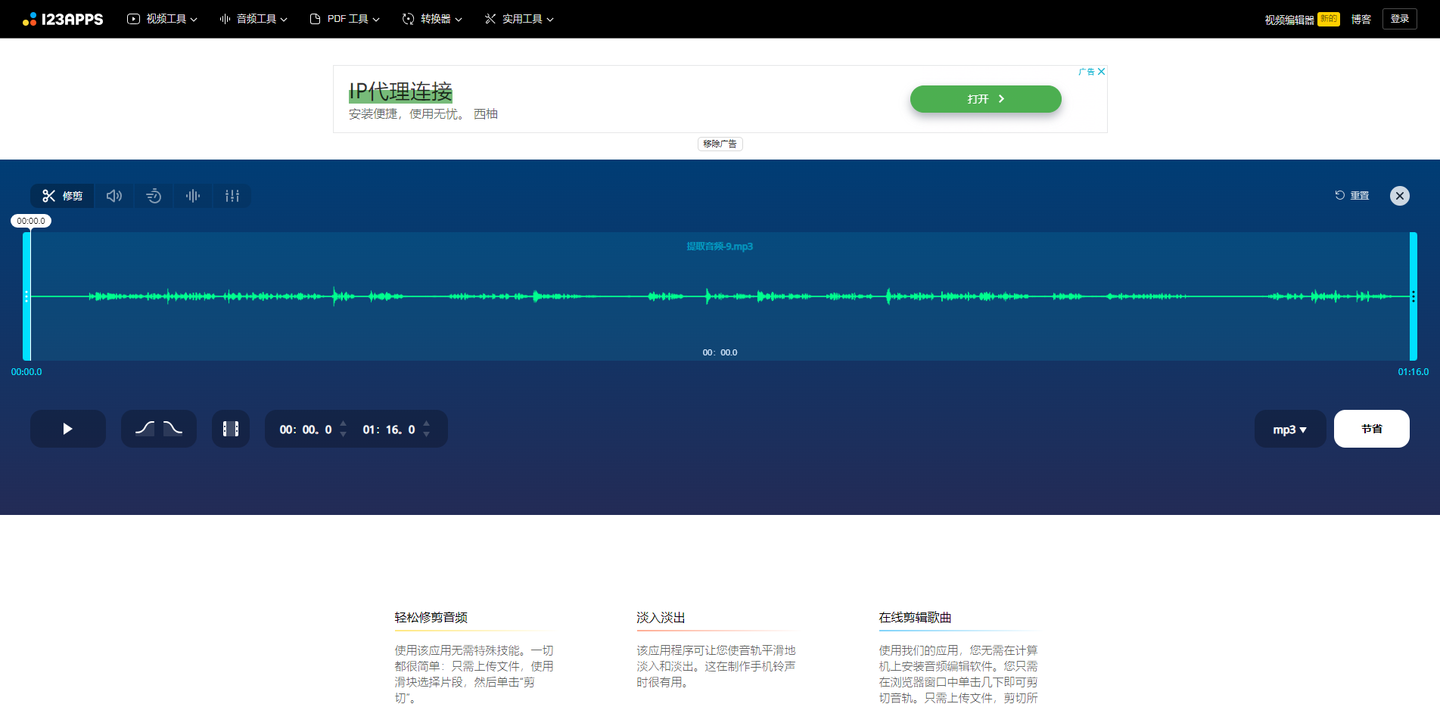Viewport: 1440px width, 704px height.
Task: Click the 123APPS logo
Action: (63, 19)
